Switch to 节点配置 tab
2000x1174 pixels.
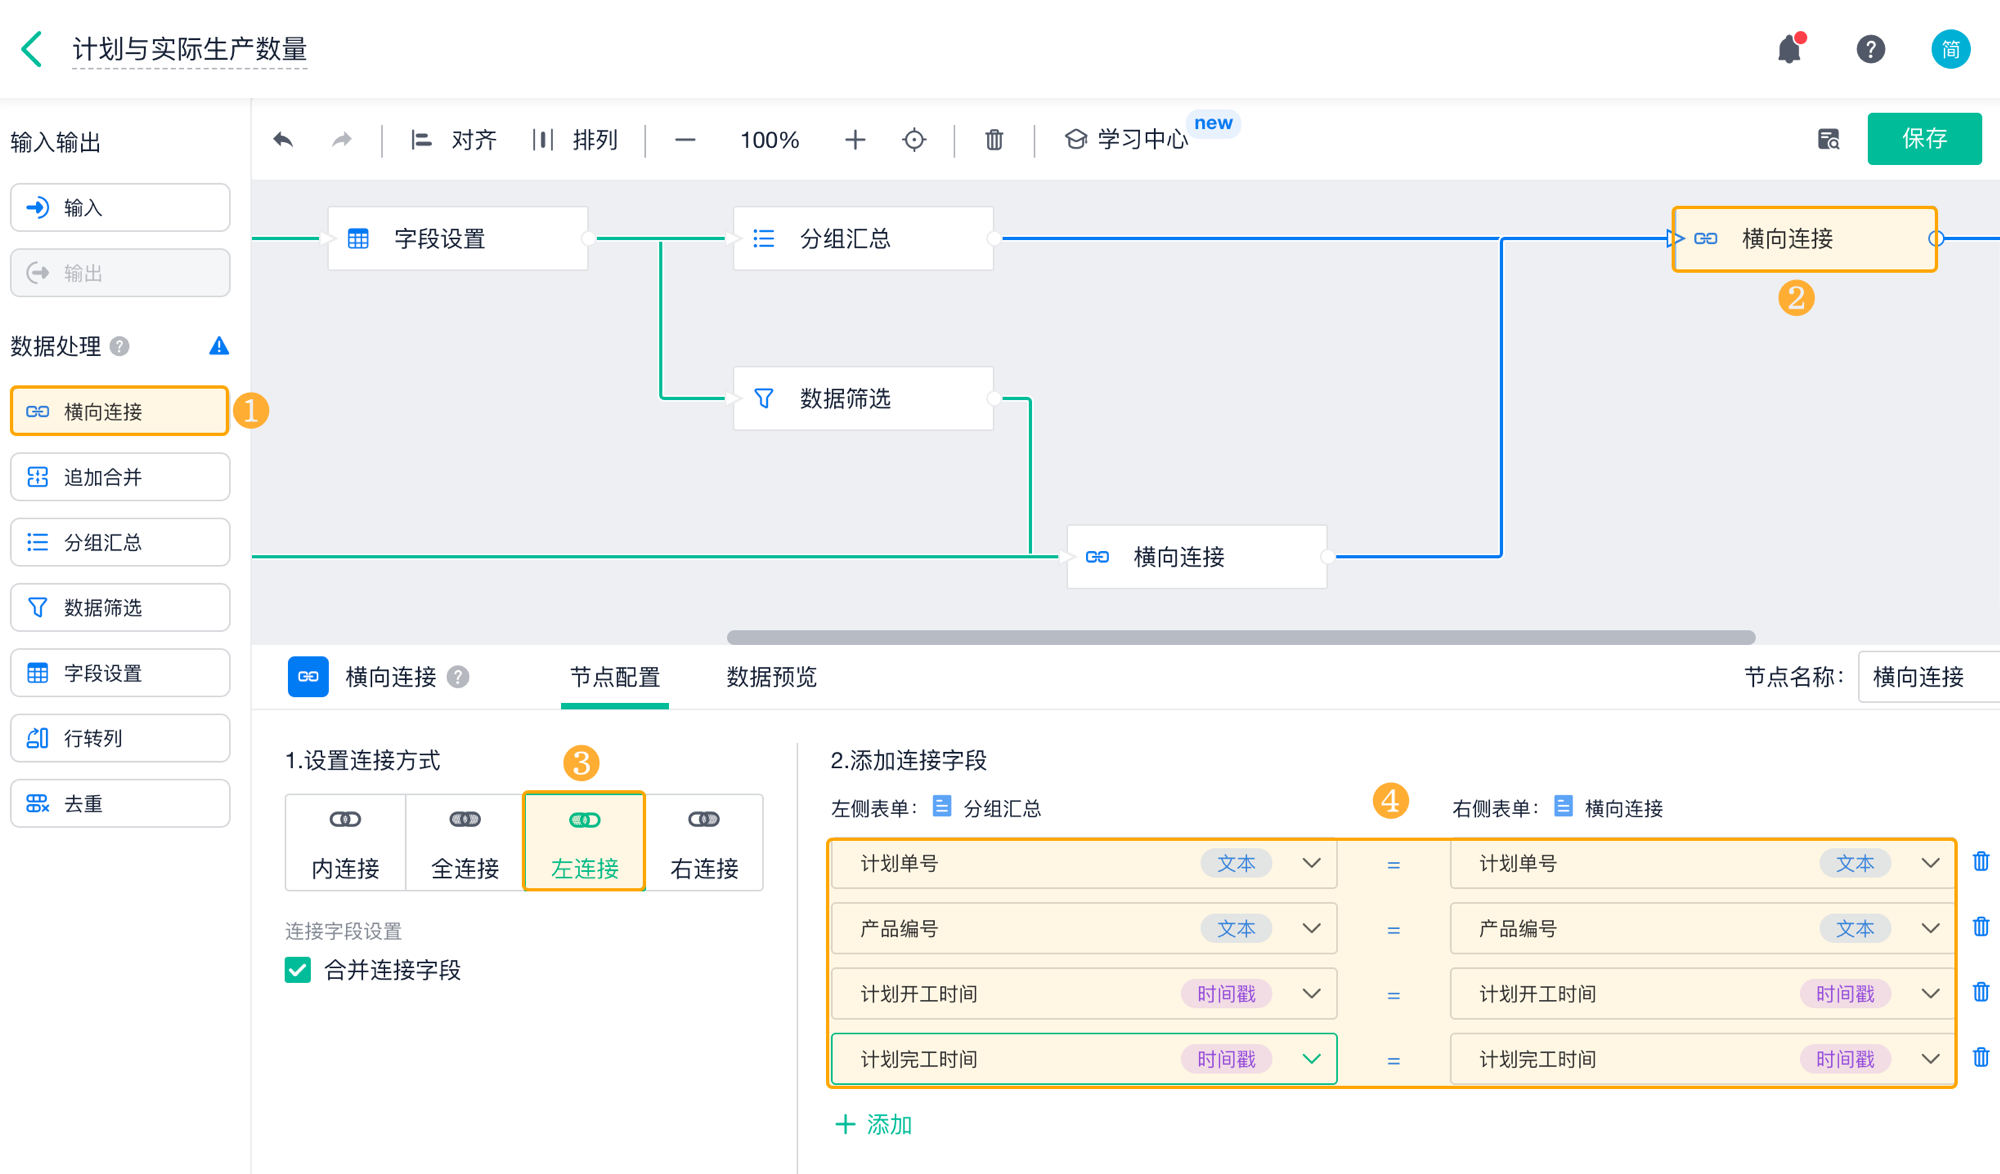[x=614, y=677]
